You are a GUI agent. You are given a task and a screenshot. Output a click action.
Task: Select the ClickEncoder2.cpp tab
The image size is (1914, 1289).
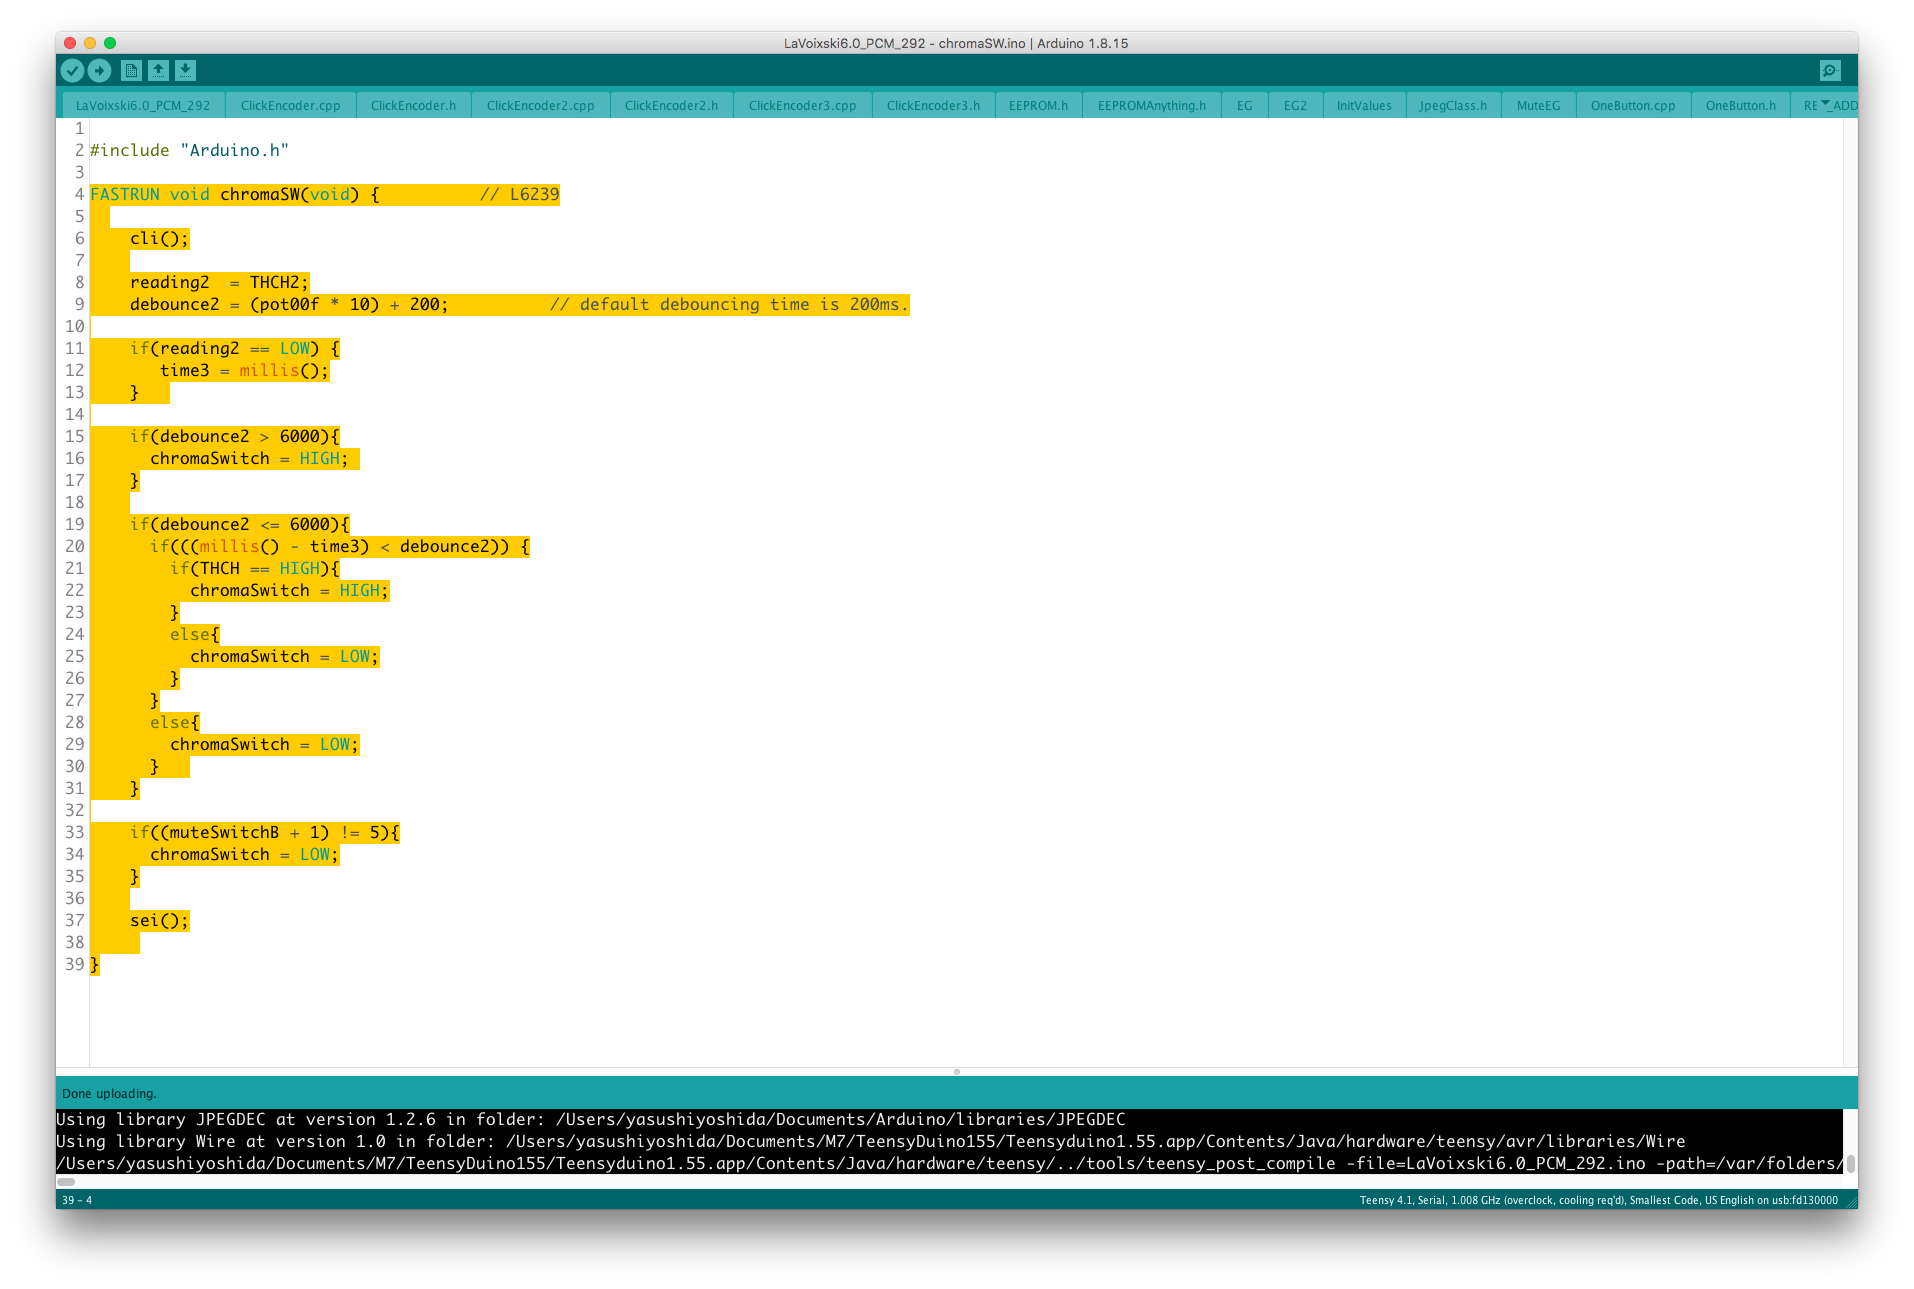pyautogui.click(x=540, y=105)
